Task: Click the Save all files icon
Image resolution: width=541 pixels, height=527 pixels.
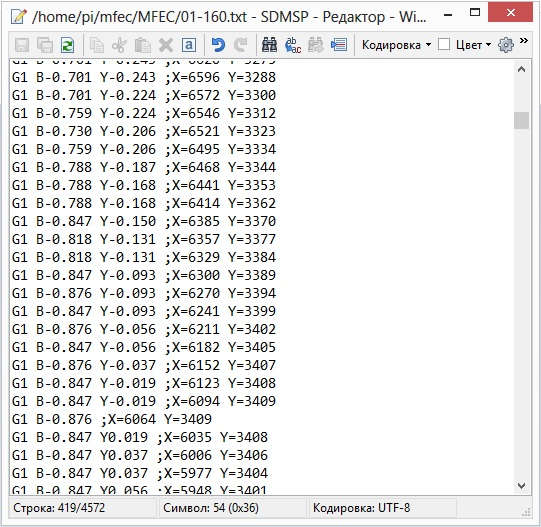Action: 45,45
